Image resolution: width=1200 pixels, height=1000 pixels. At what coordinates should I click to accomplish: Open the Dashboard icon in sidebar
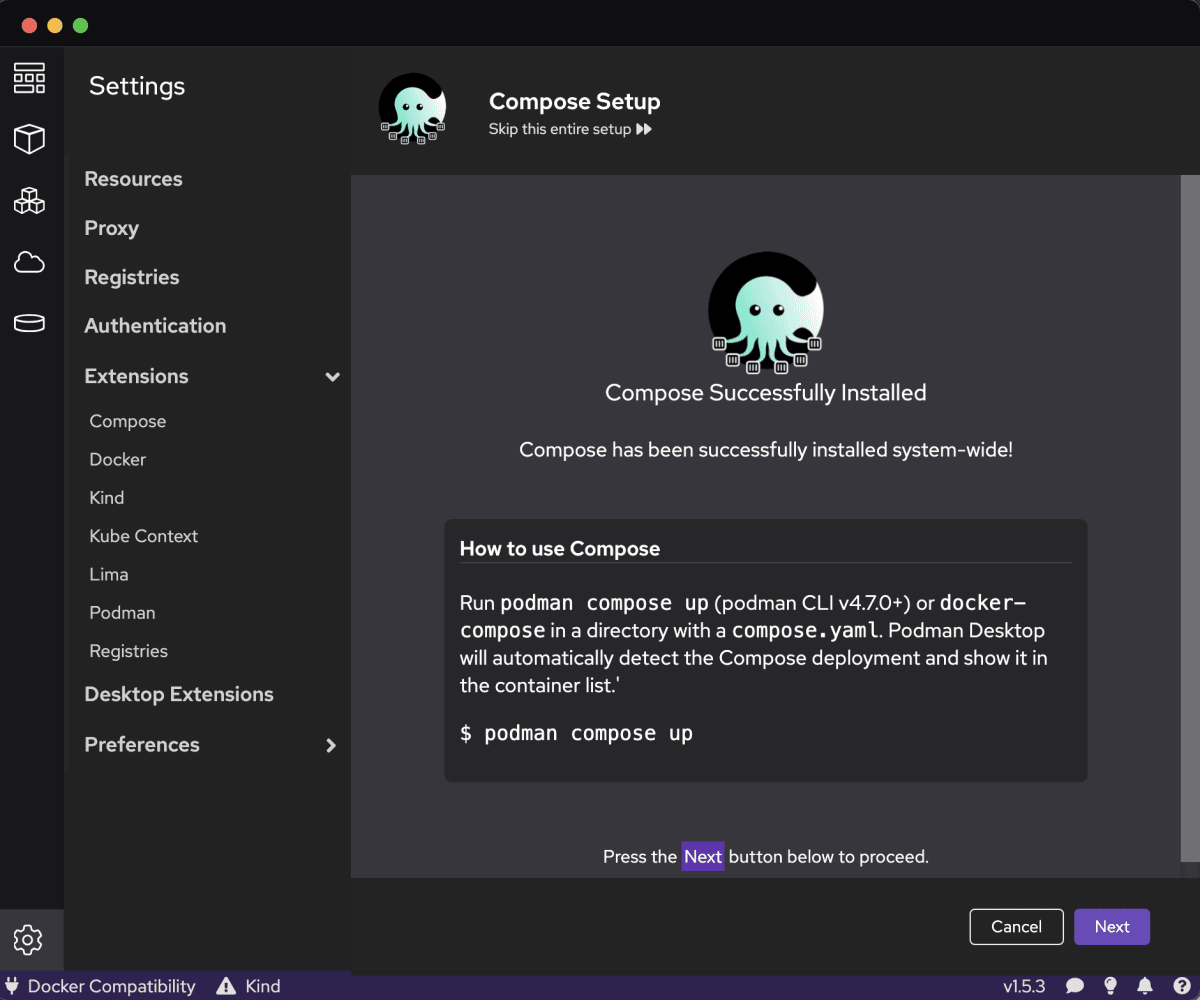click(x=29, y=78)
